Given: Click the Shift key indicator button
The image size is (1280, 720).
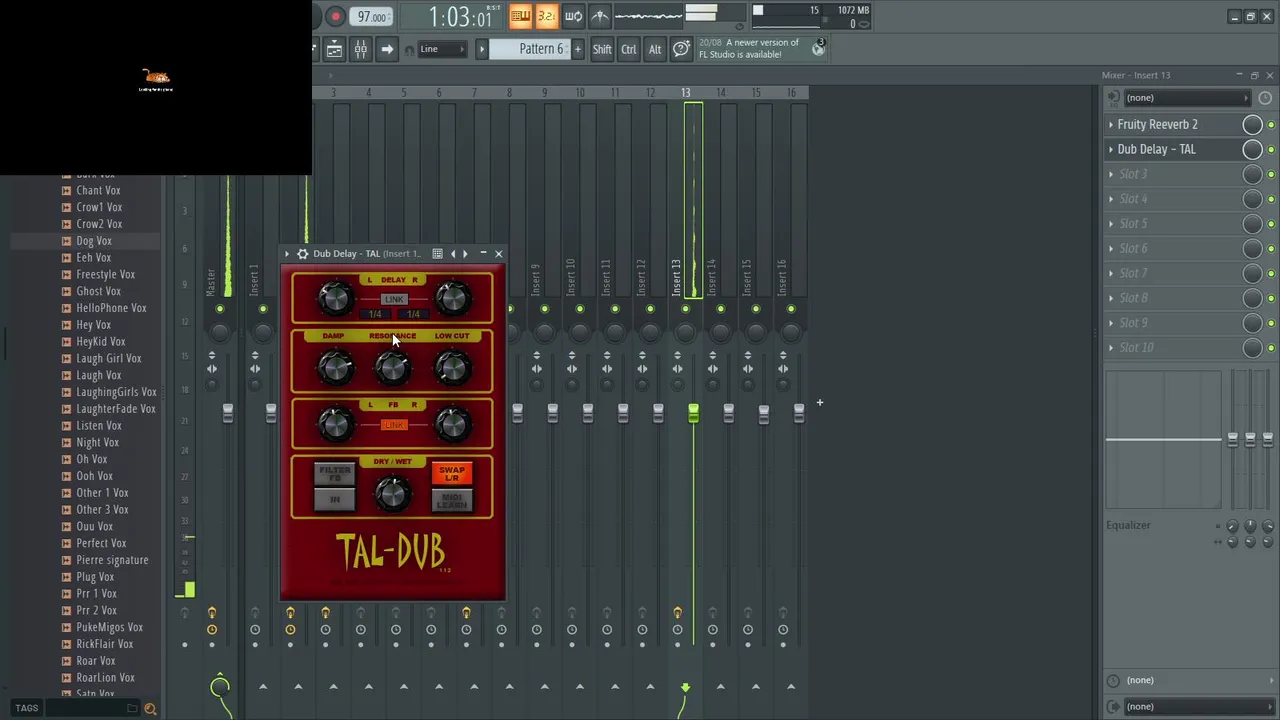Looking at the screenshot, I should 602,49.
